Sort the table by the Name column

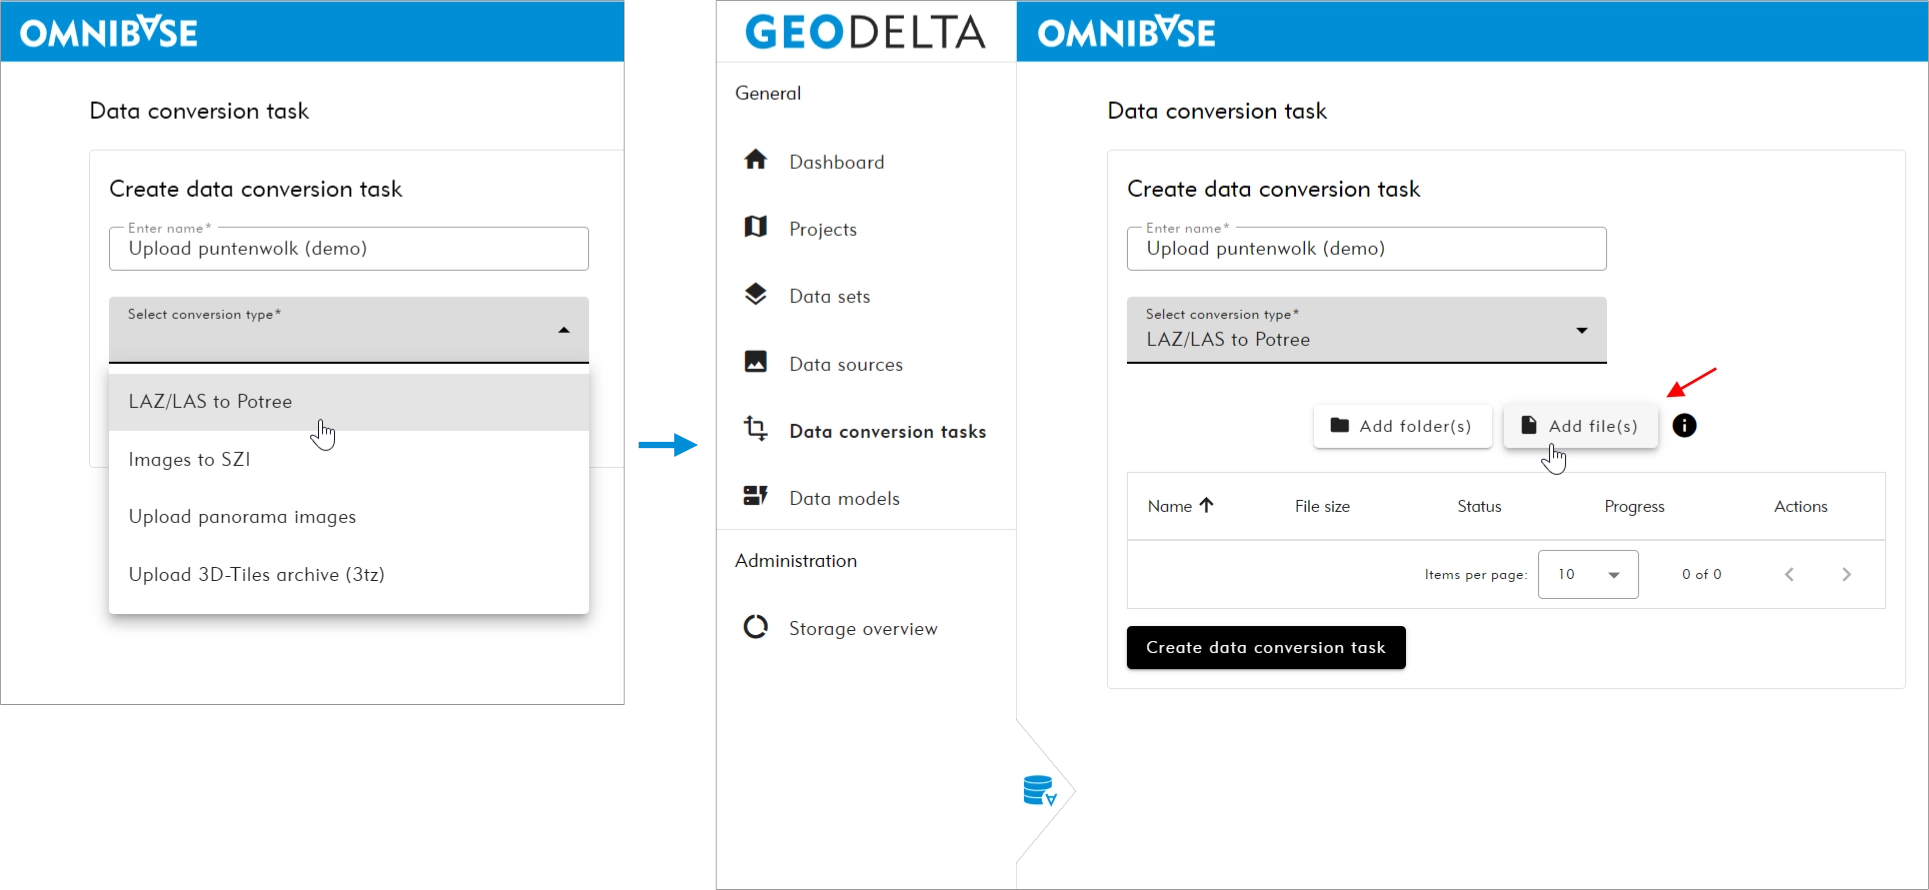click(1180, 506)
